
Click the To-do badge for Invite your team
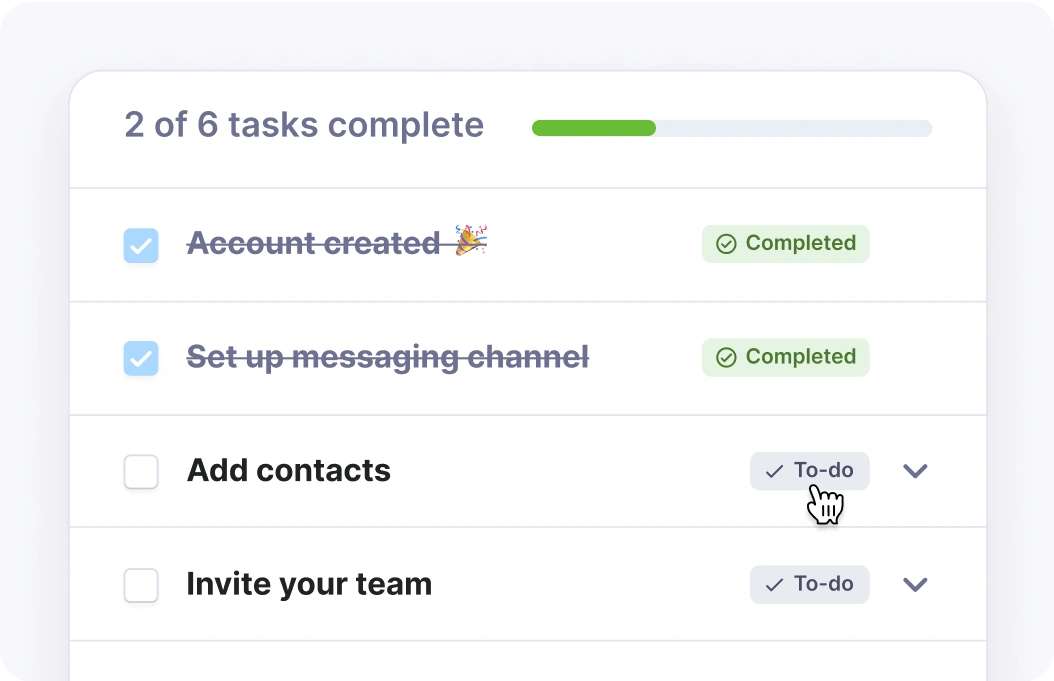[809, 584]
